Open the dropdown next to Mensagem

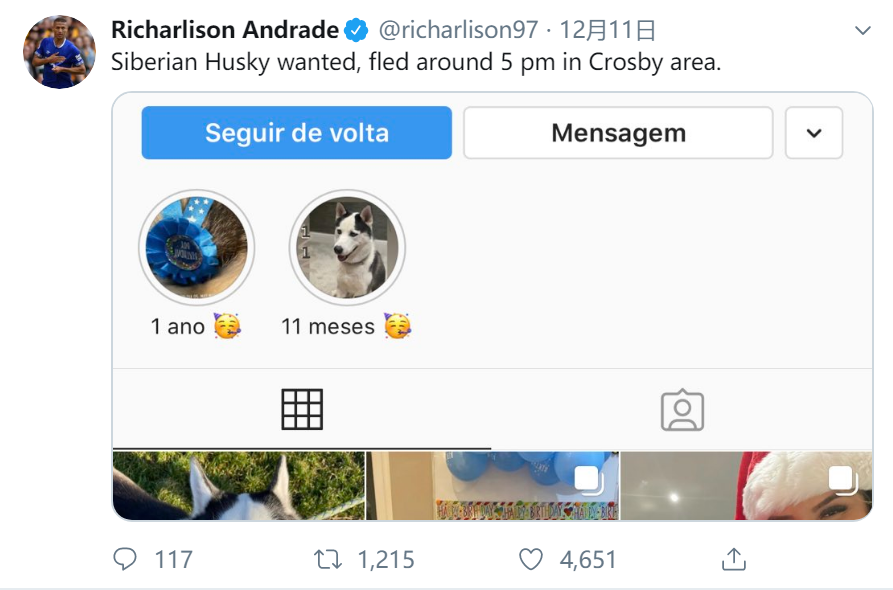(814, 133)
